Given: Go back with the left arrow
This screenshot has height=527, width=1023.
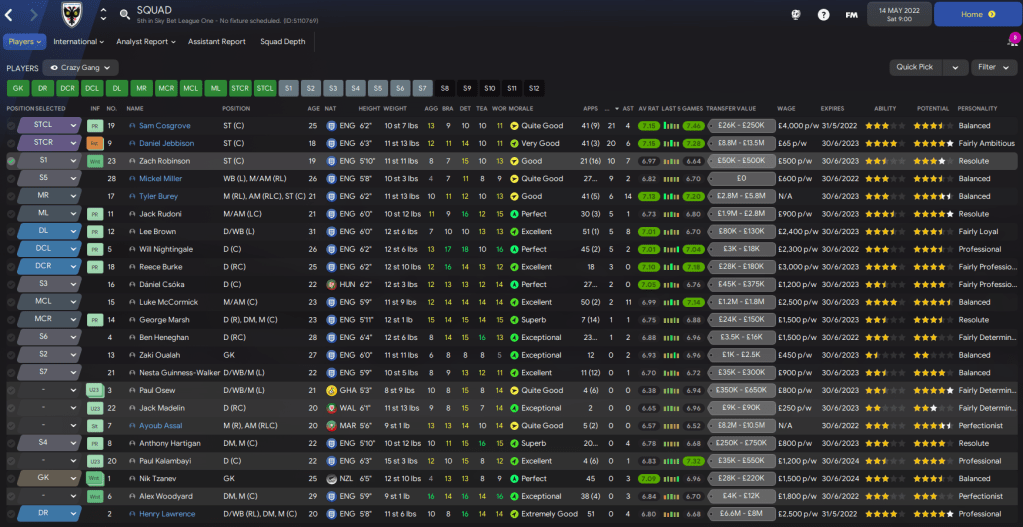Looking at the screenshot, I should point(13,14).
